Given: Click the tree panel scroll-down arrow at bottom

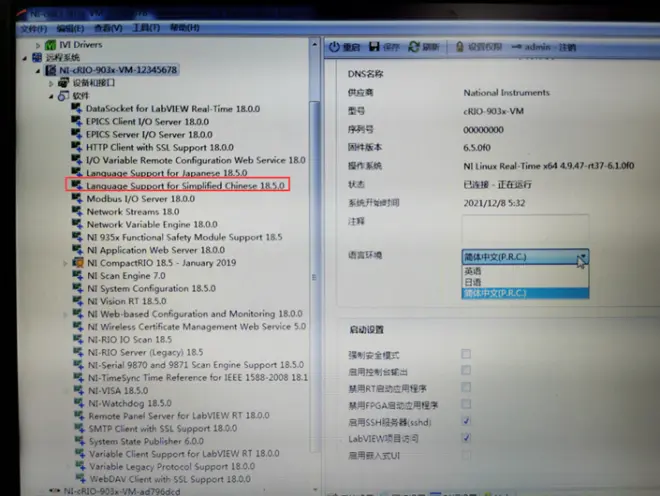Looking at the screenshot, I should (315, 489).
